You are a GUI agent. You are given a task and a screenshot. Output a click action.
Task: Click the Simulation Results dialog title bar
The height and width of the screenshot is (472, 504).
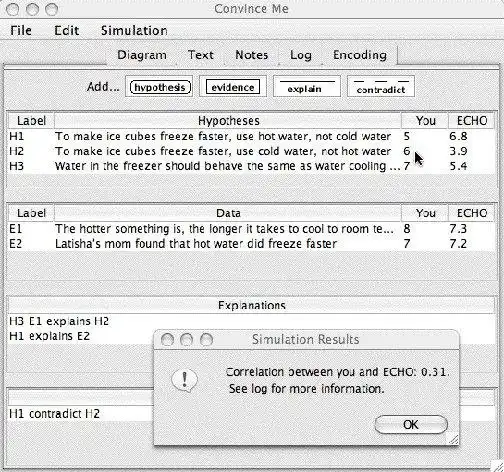click(x=306, y=340)
